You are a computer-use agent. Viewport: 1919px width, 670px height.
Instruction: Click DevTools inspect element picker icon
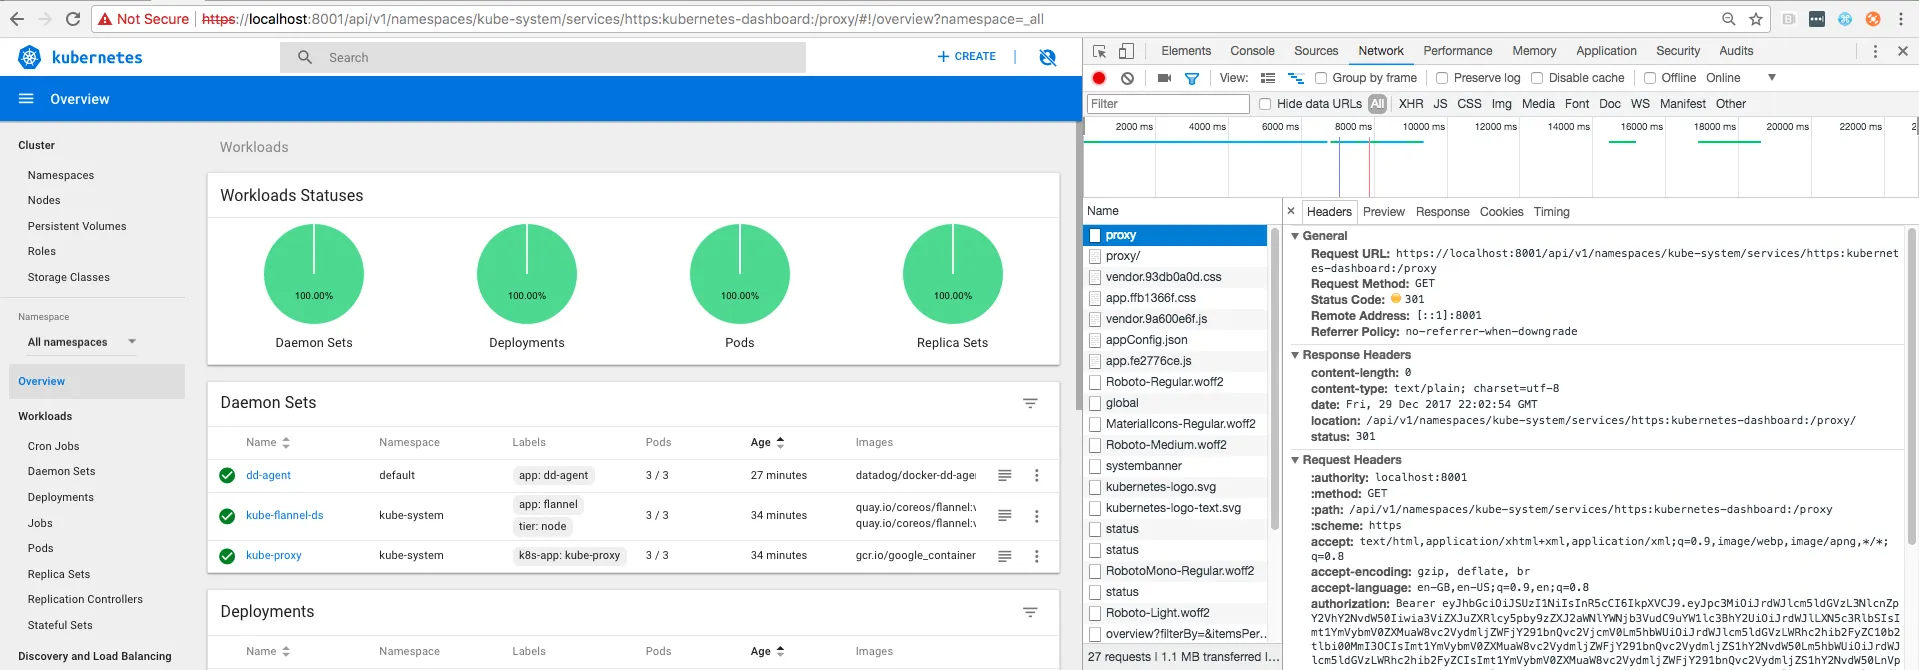coord(1100,51)
